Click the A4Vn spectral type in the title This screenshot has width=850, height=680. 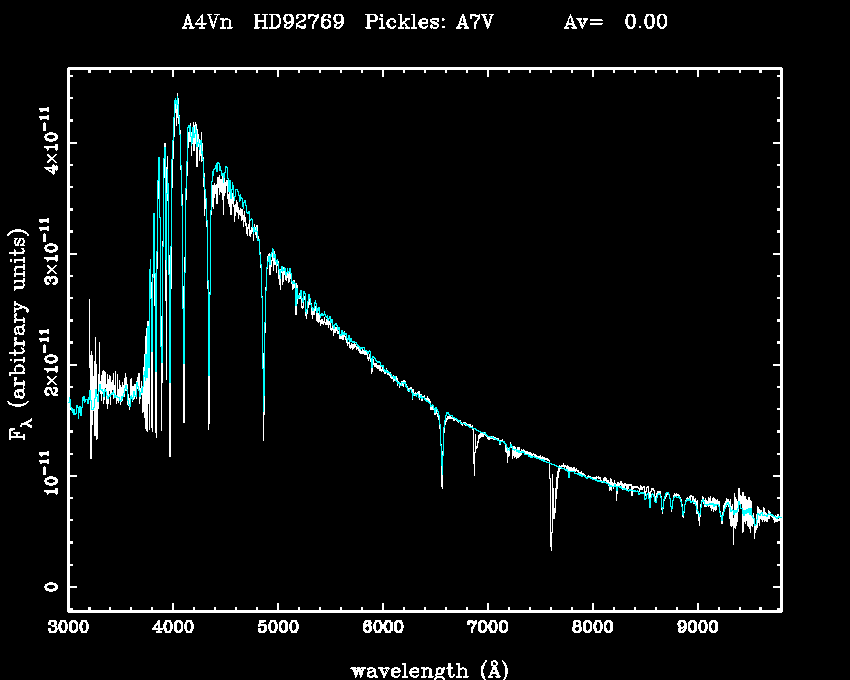point(207,22)
